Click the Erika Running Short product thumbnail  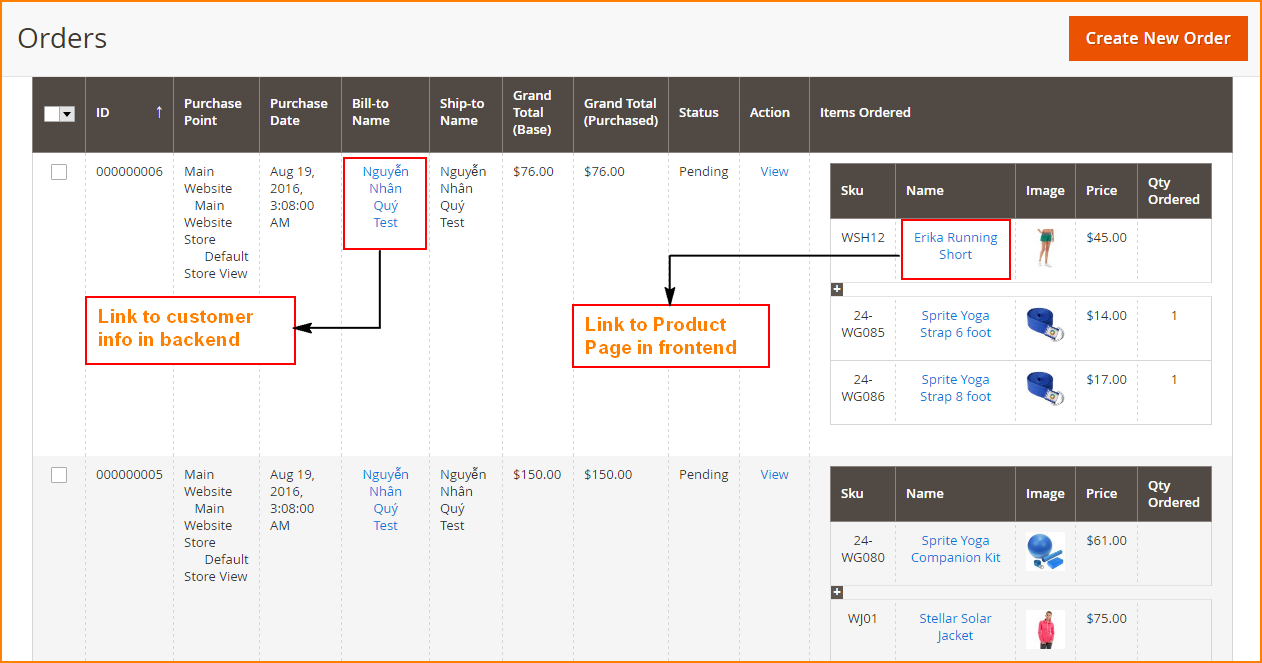click(x=1045, y=246)
